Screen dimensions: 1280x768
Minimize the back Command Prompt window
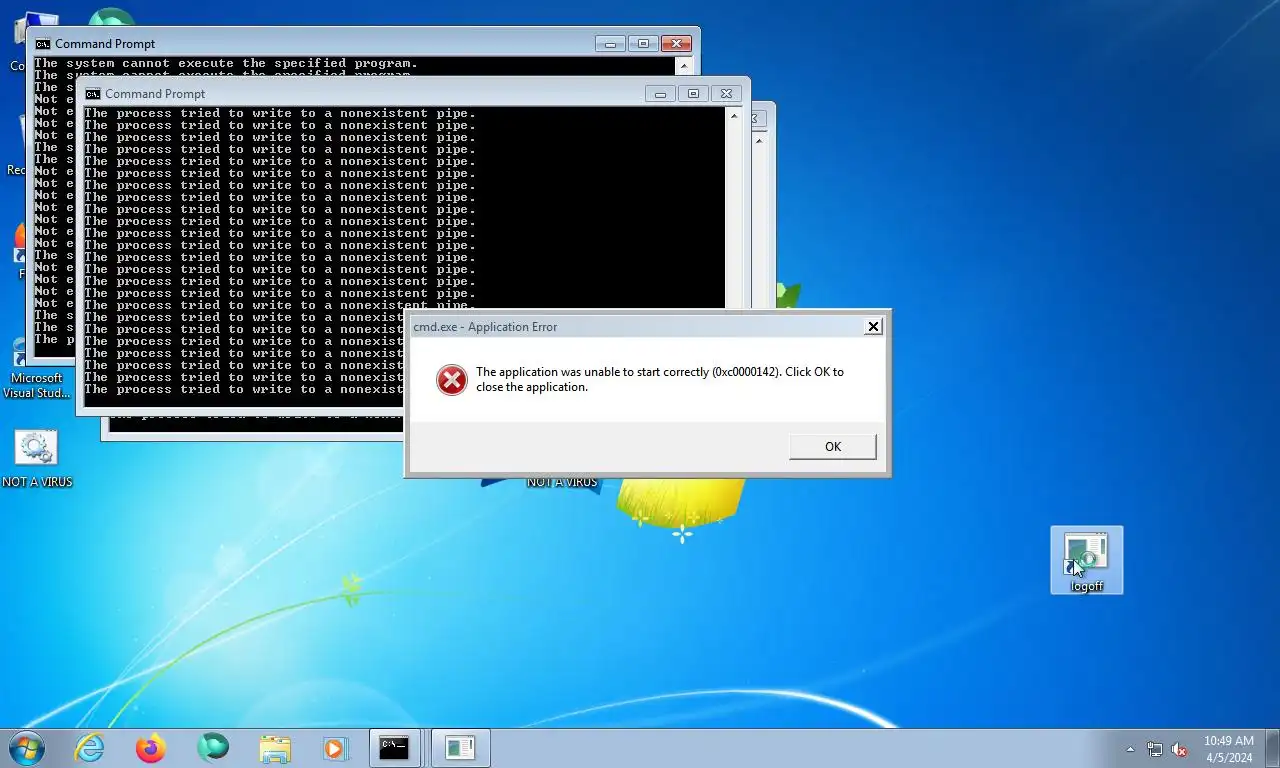point(610,43)
